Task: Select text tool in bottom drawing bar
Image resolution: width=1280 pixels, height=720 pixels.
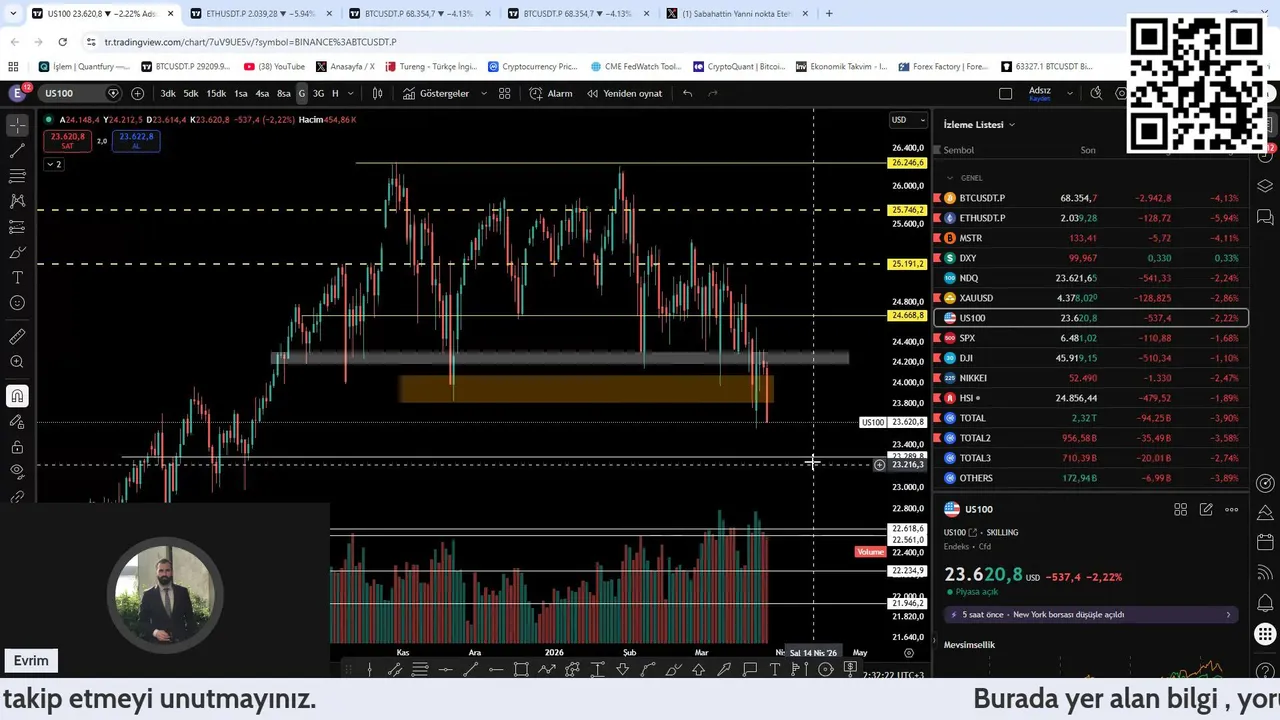Action: click(x=775, y=669)
